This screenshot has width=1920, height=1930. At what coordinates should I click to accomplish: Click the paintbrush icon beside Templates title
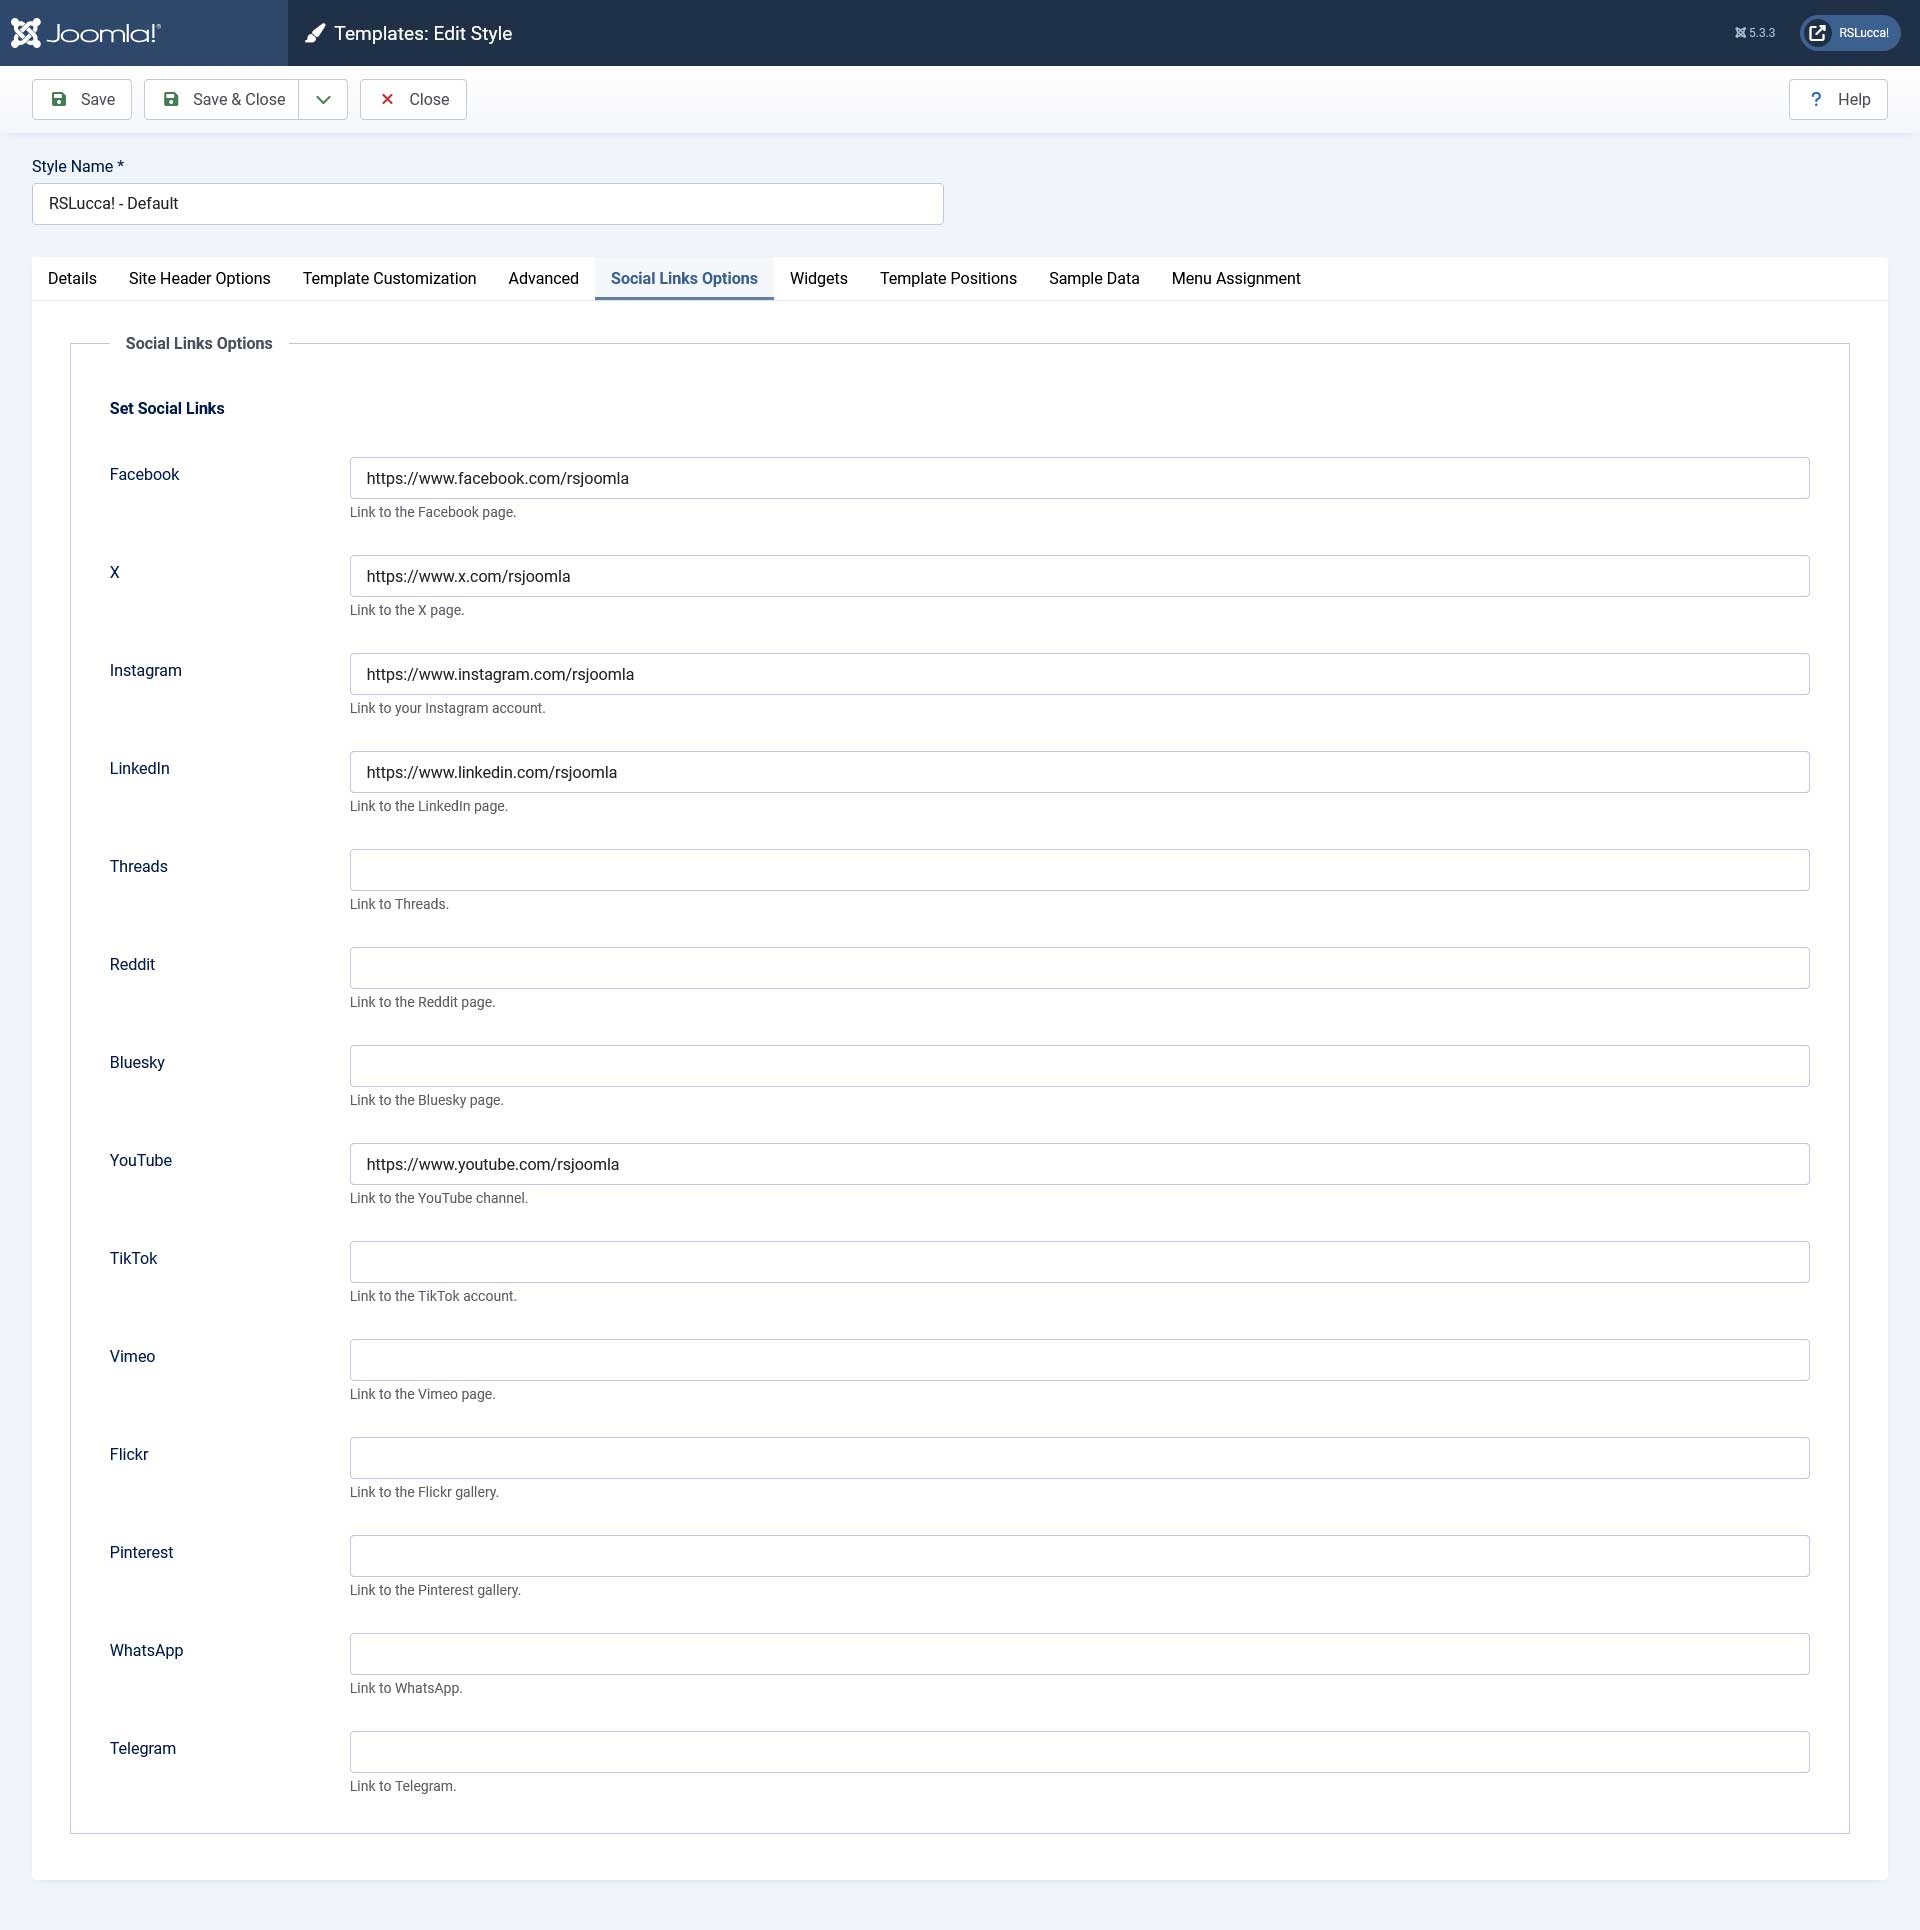[x=315, y=34]
